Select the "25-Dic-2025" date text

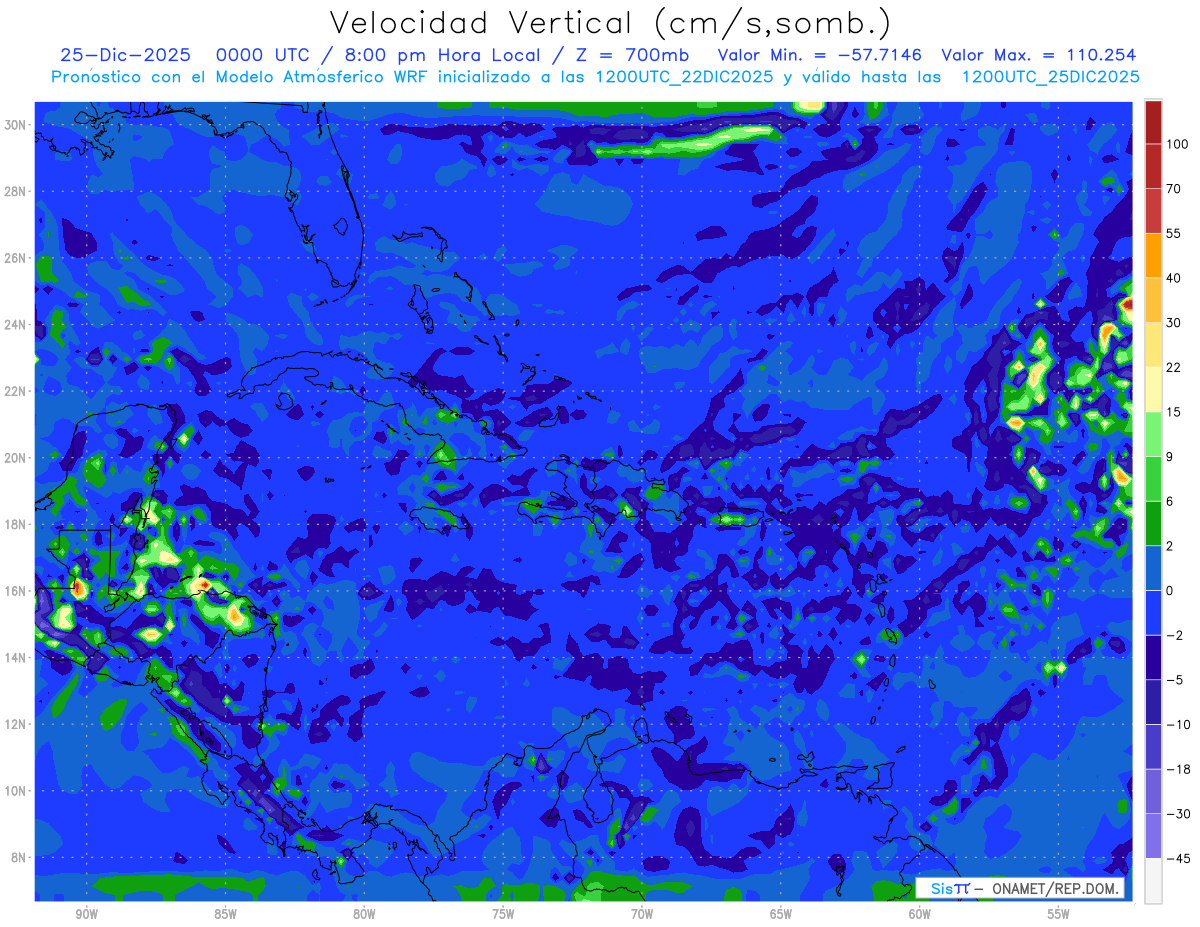(123, 55)
